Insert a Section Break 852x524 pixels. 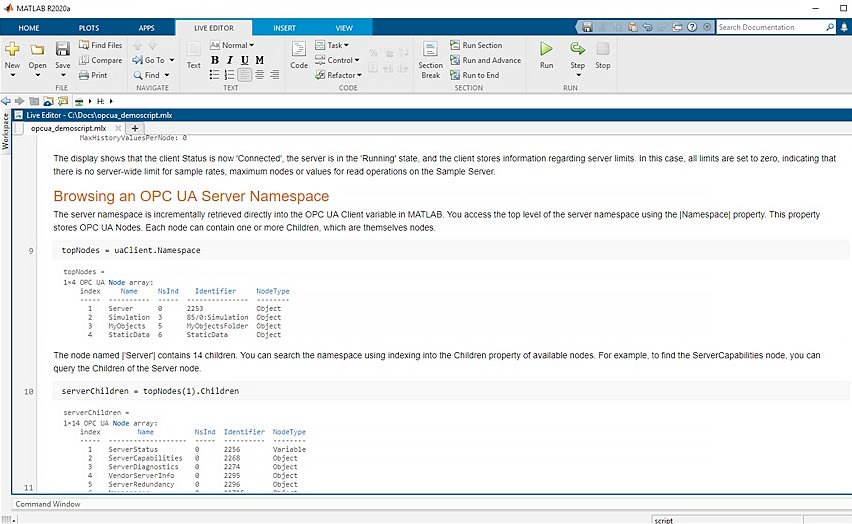click(430, 59)
